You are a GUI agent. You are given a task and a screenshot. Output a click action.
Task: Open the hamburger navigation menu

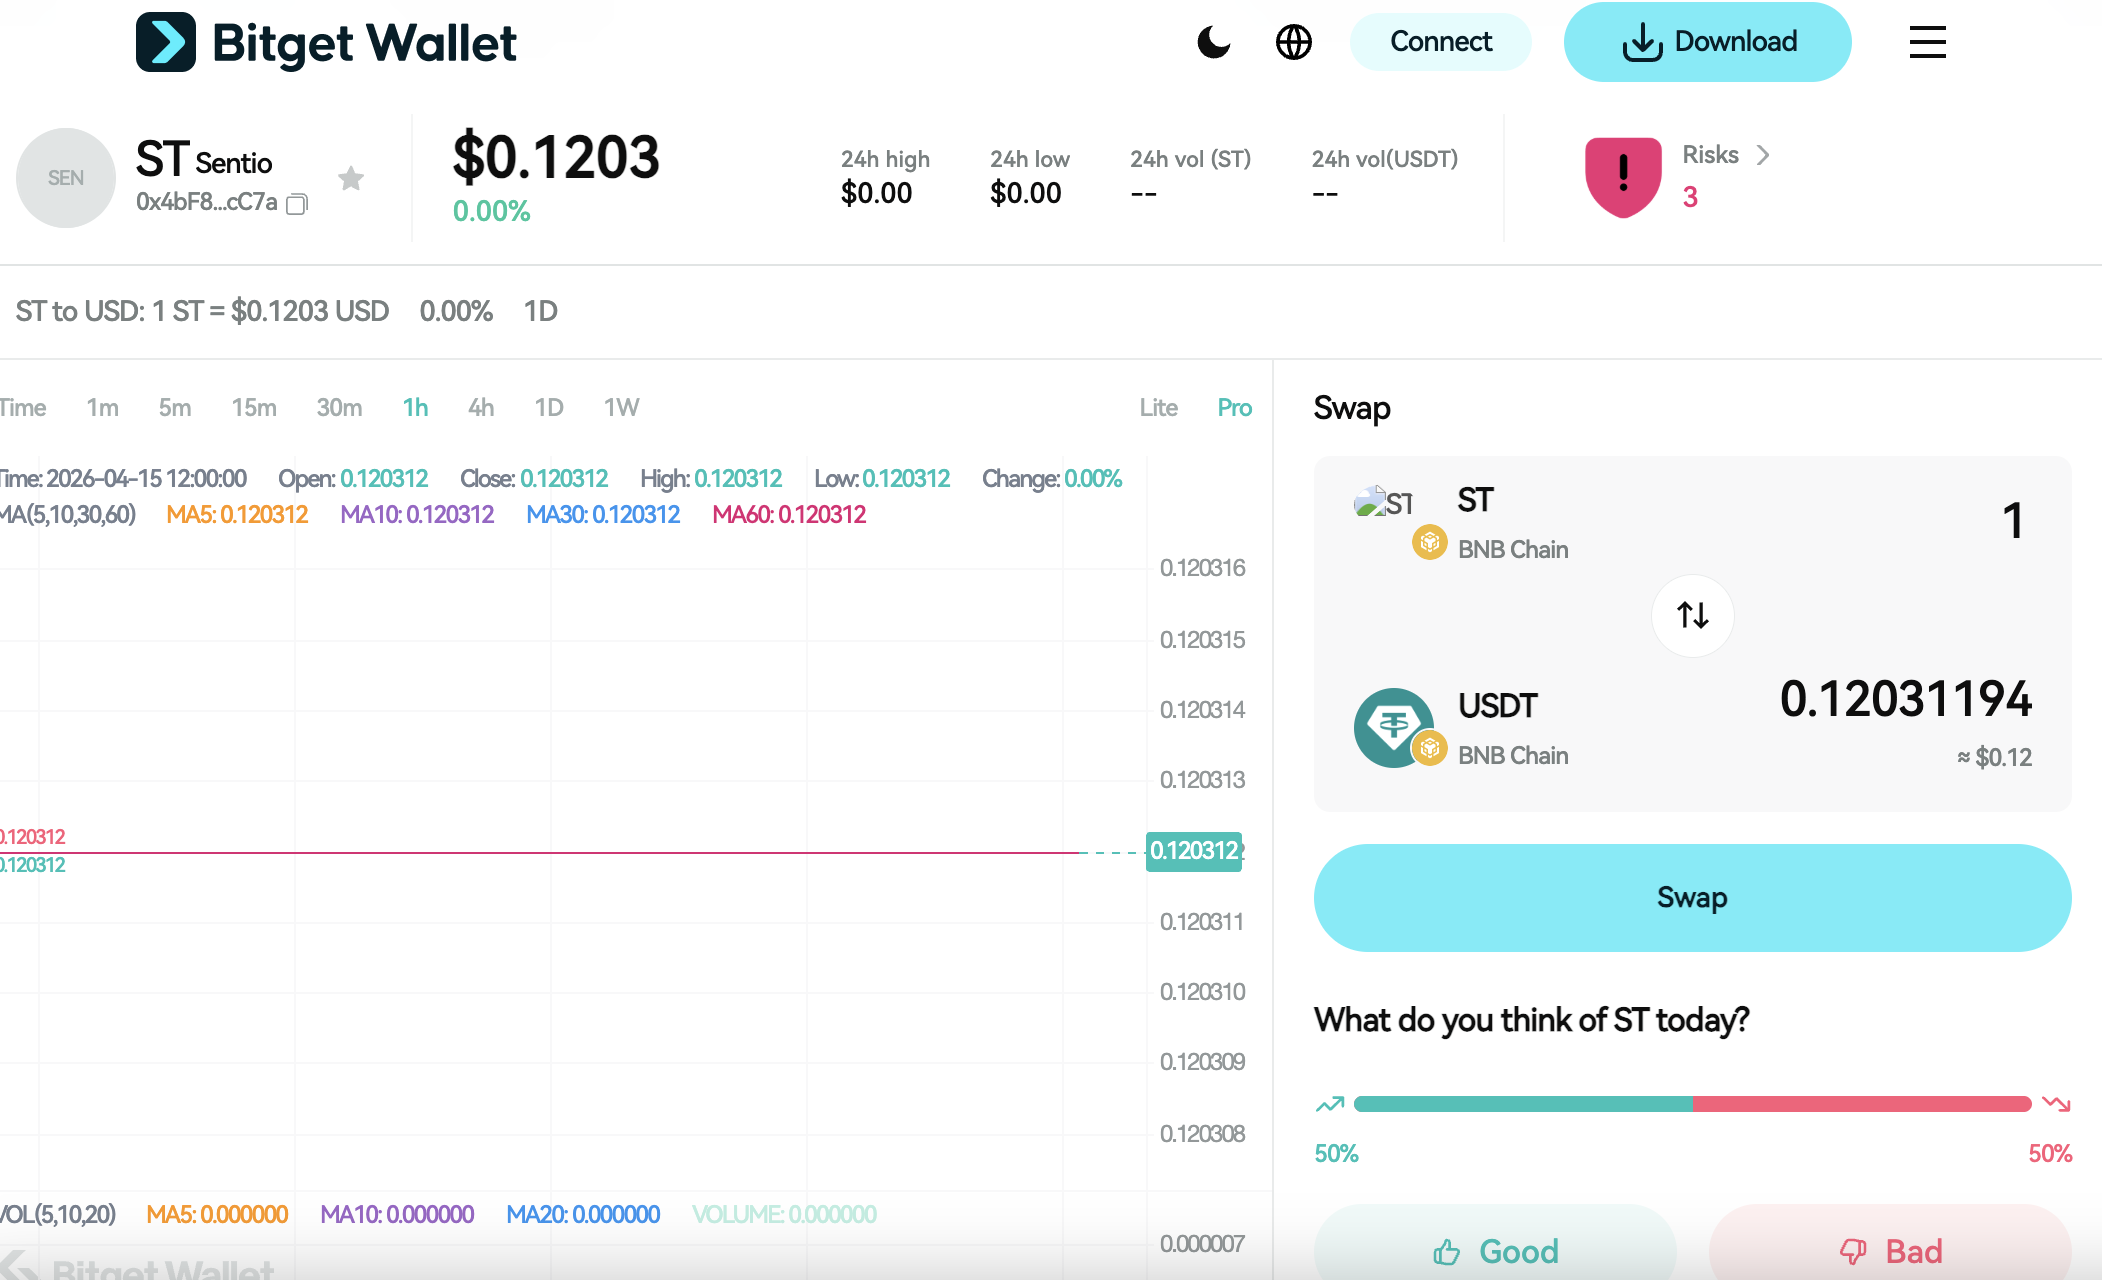tap(1926, 42)
